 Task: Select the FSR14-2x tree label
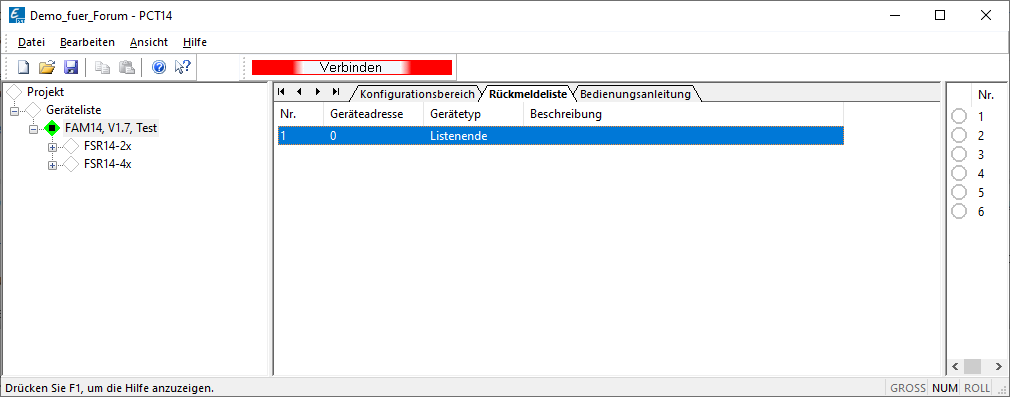[108, 146]
